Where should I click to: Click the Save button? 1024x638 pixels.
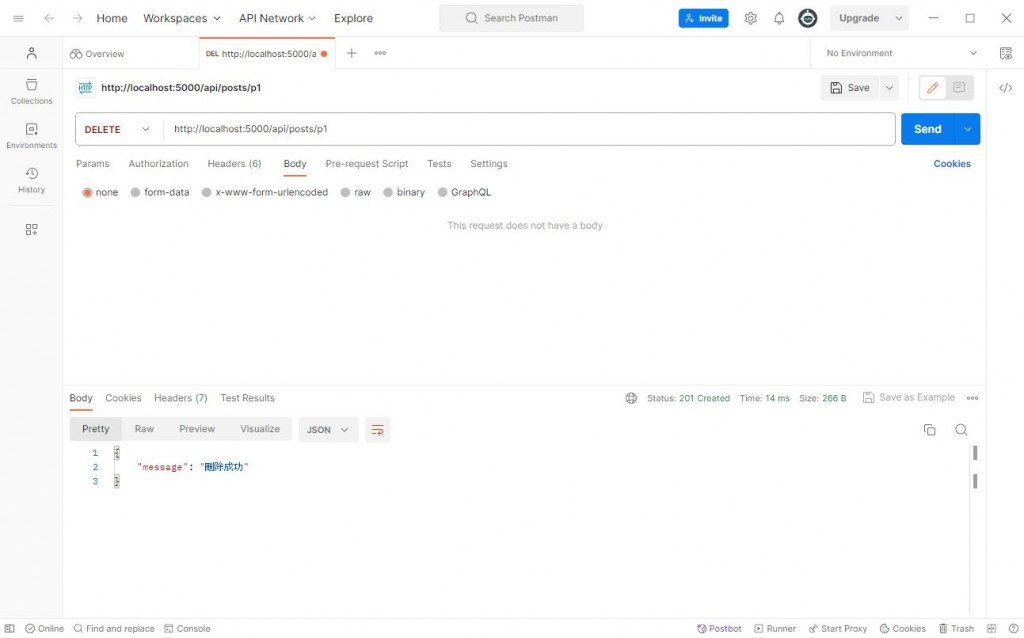tap(850, 88)
